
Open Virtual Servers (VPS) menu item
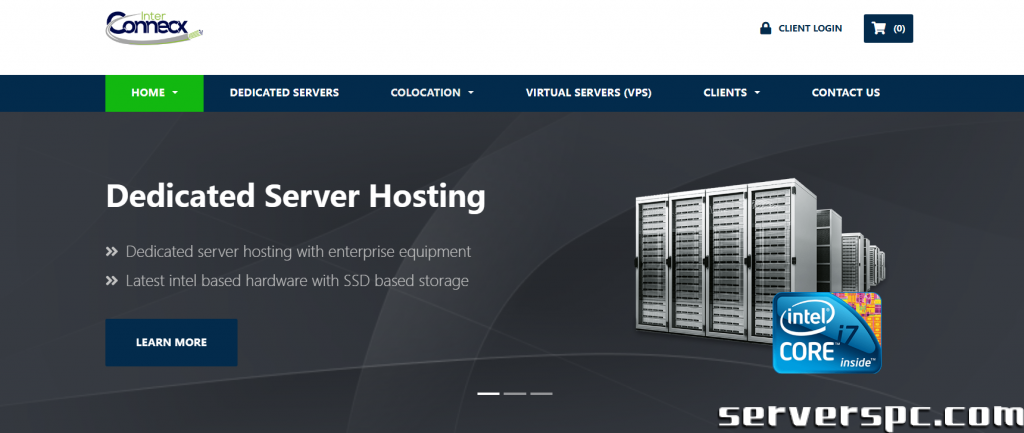click(x=588, y=93)
